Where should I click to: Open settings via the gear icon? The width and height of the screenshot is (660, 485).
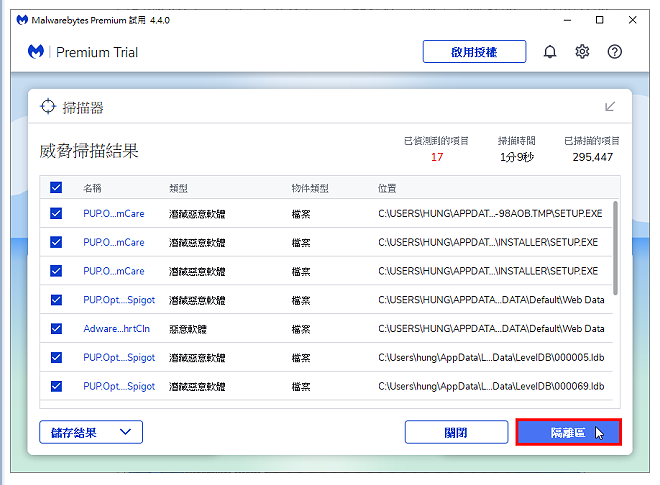tap(582, 52)
